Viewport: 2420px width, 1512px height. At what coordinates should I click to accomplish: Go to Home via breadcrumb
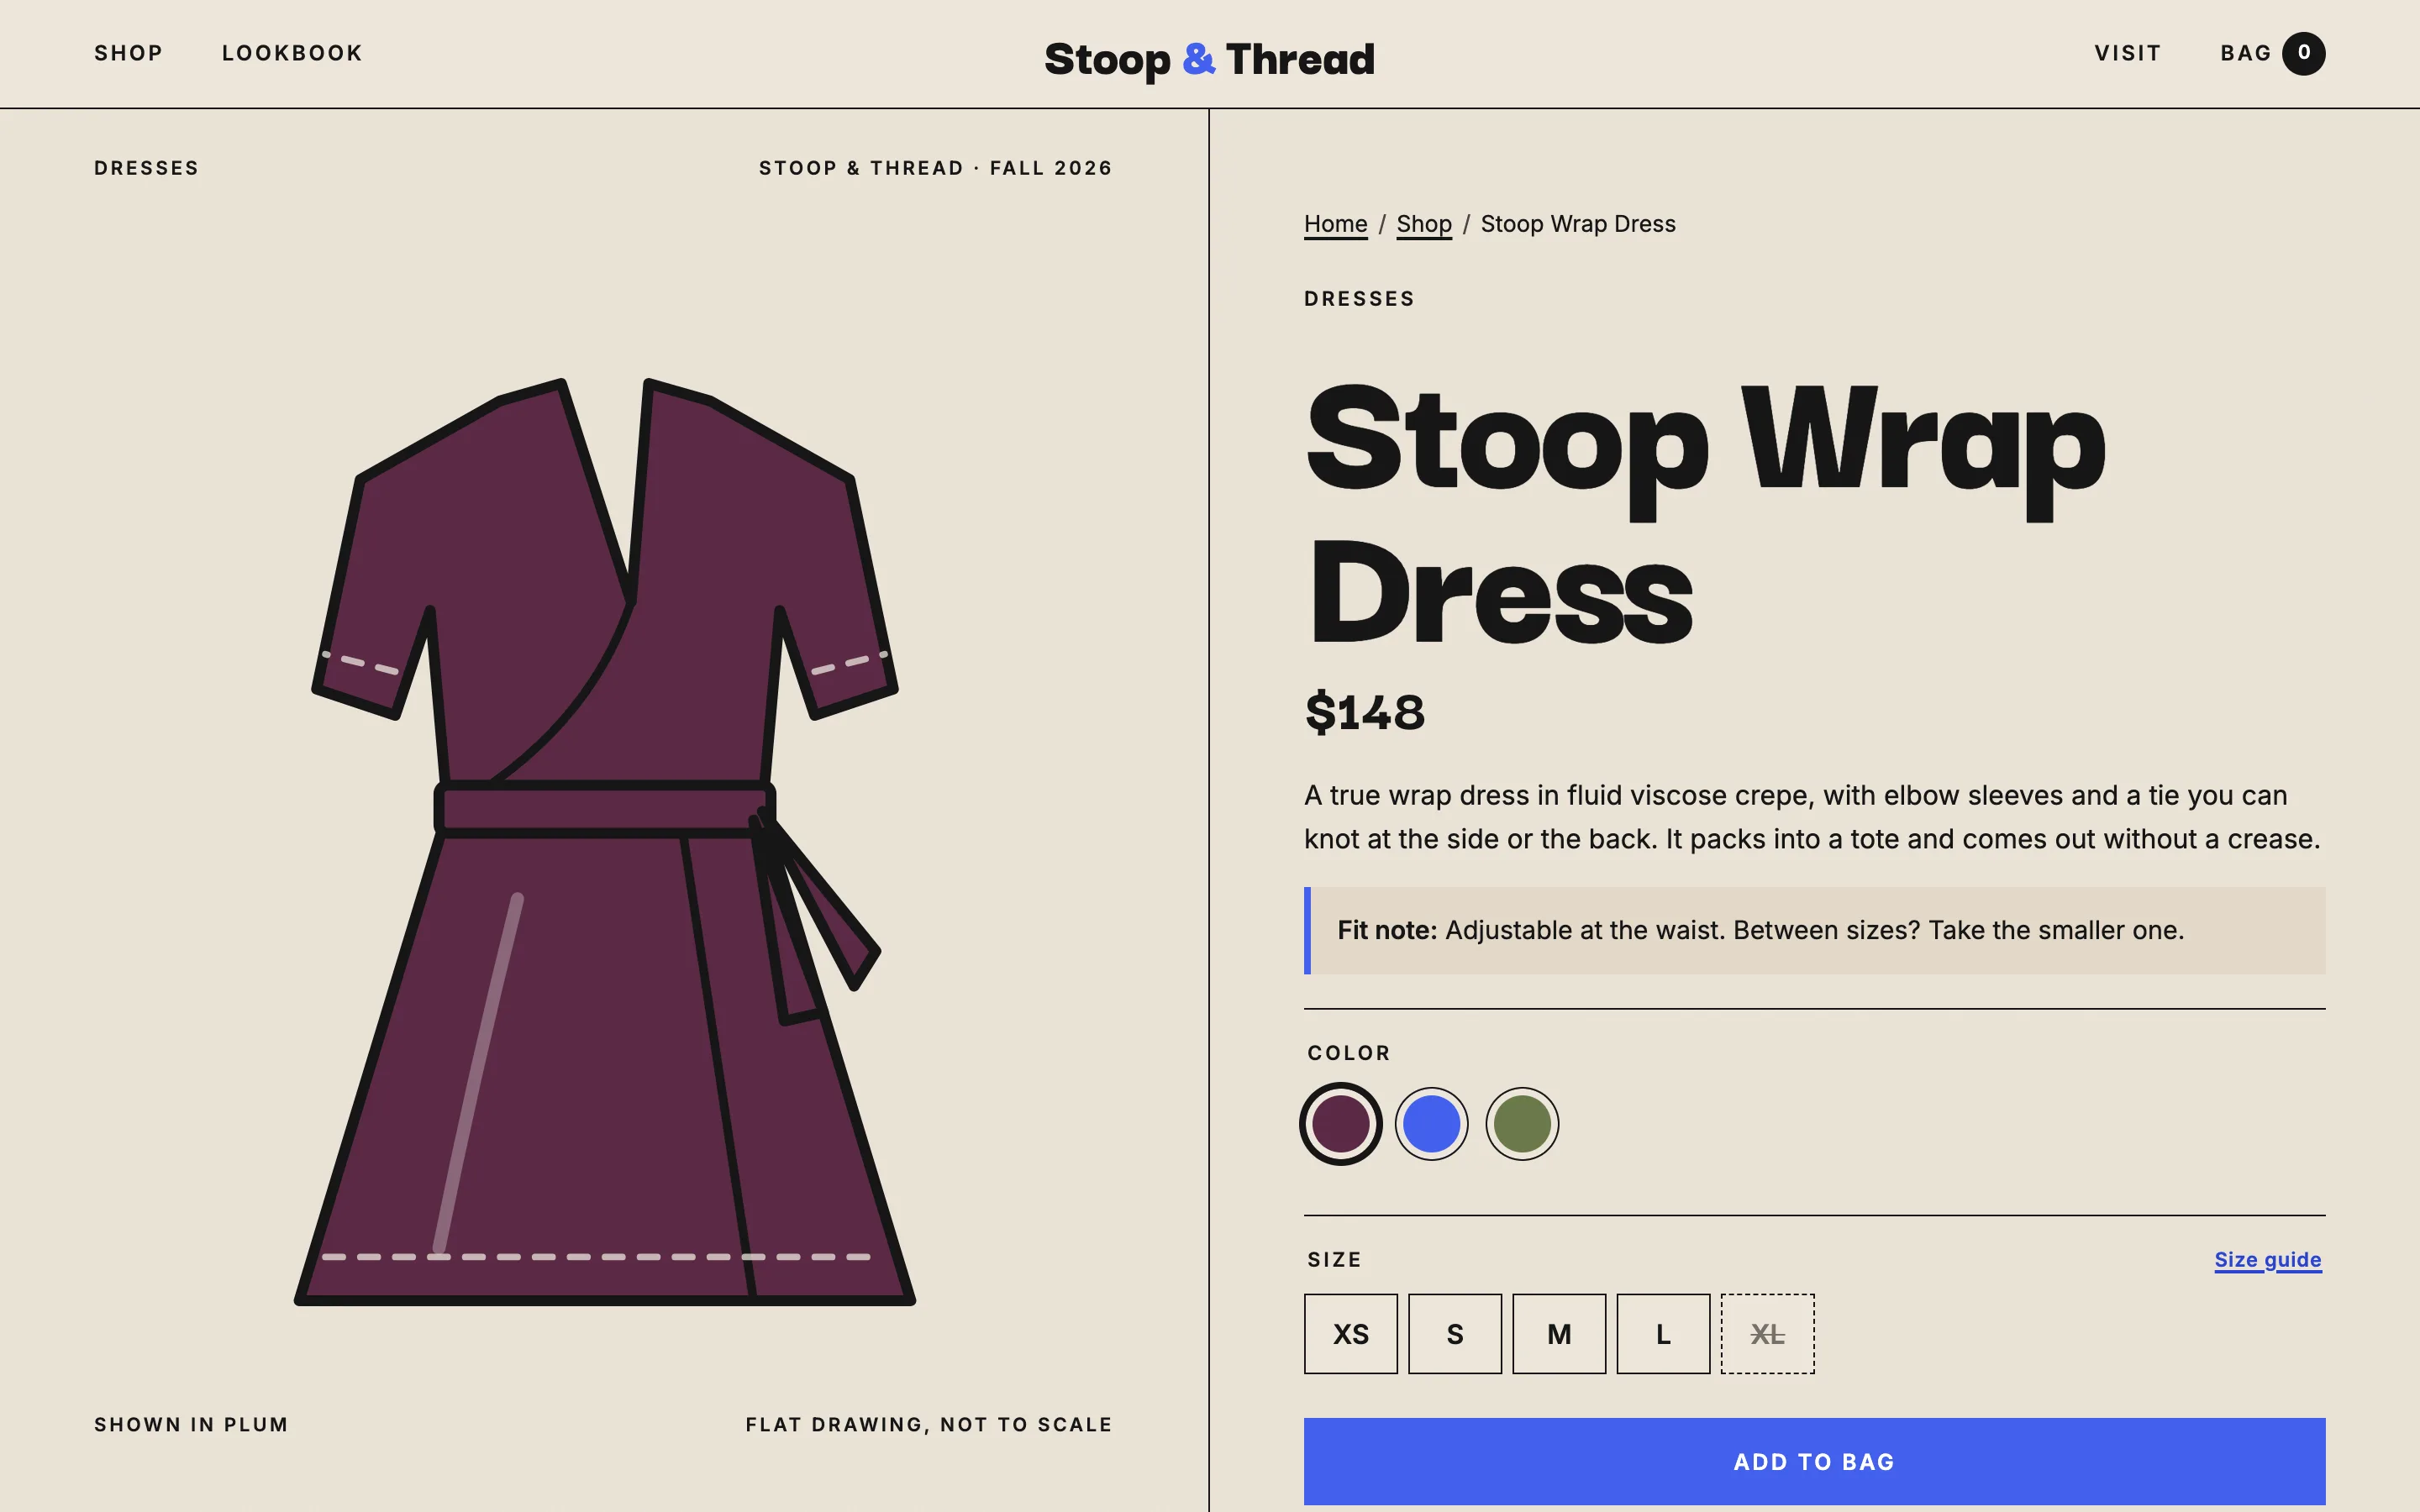click(1335, 224)
